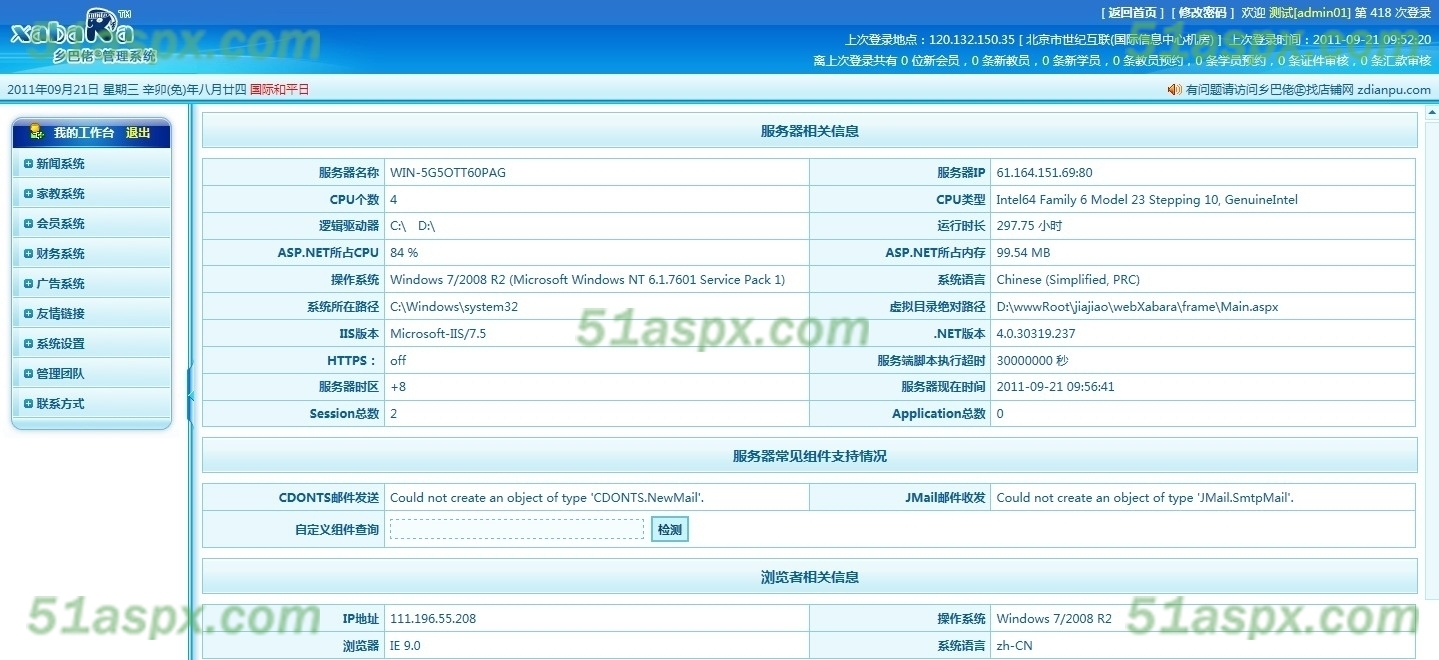Expand the 家教系统 plus icon
The height and width of the screenshot is (660, 1439).
click(28, 193)
